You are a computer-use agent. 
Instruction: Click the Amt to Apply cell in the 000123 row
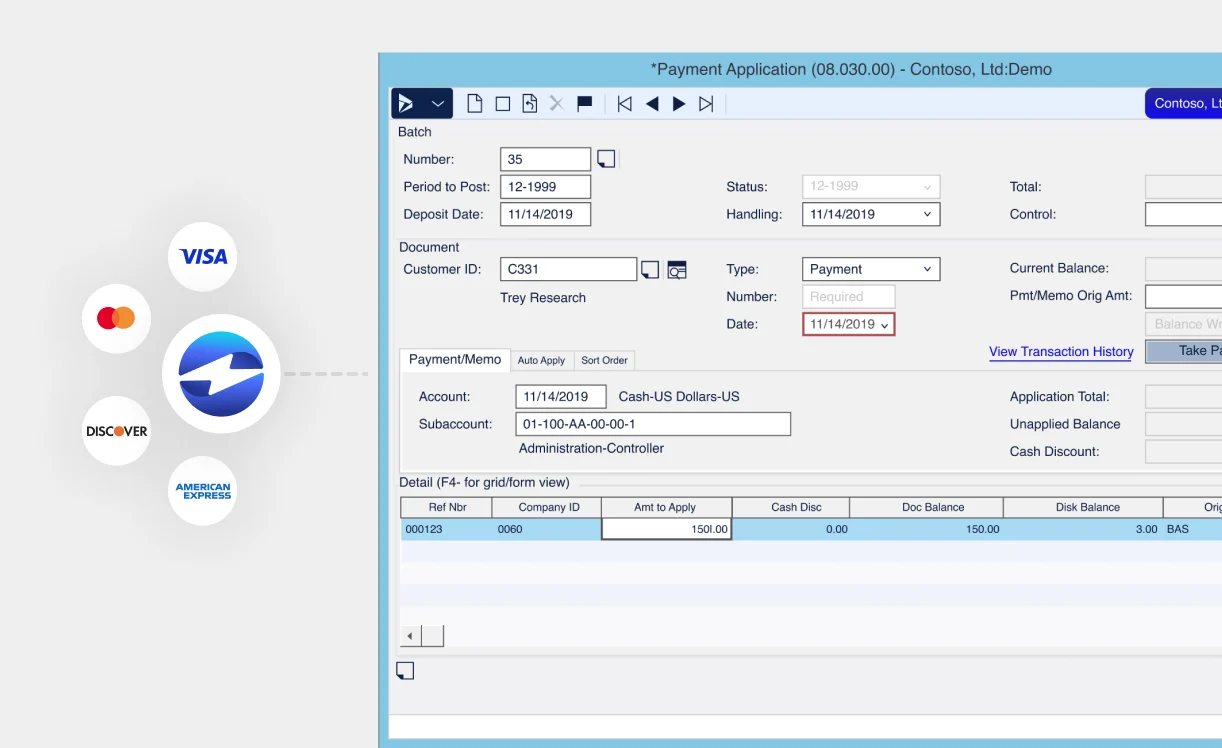pos(667,529)
